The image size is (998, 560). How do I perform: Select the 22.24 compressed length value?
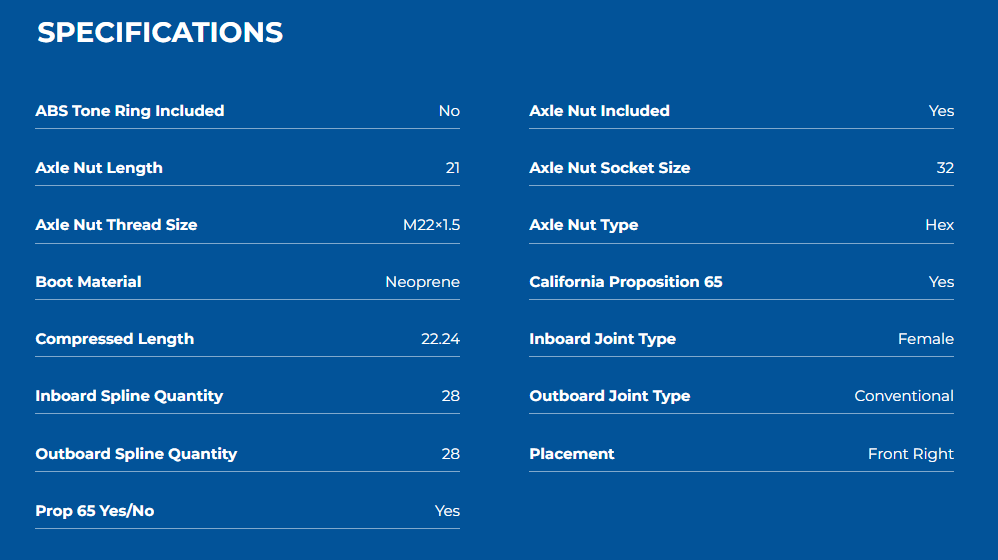point(440,339)
